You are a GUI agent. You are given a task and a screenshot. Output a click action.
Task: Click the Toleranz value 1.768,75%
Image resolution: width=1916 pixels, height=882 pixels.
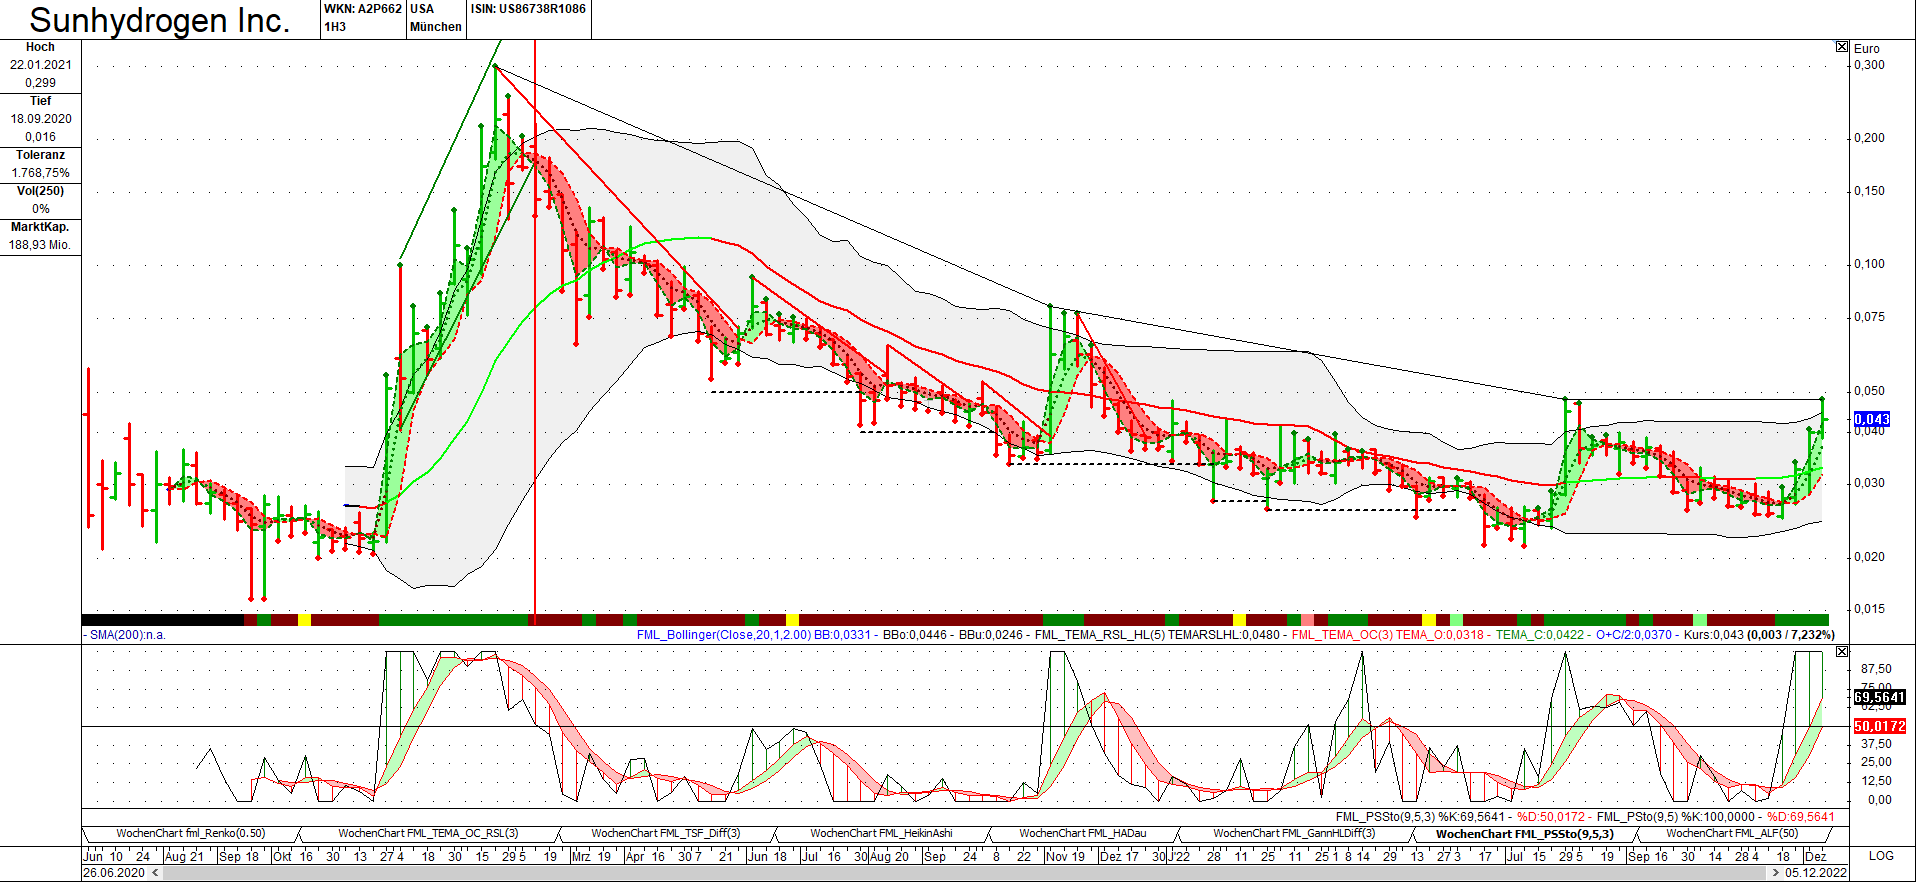41,173
